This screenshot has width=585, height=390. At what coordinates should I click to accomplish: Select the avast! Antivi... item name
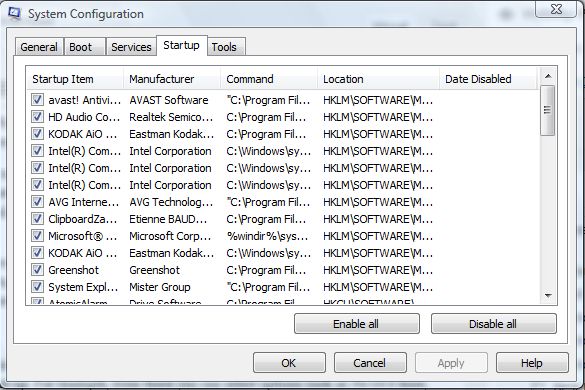pos(85,100)
